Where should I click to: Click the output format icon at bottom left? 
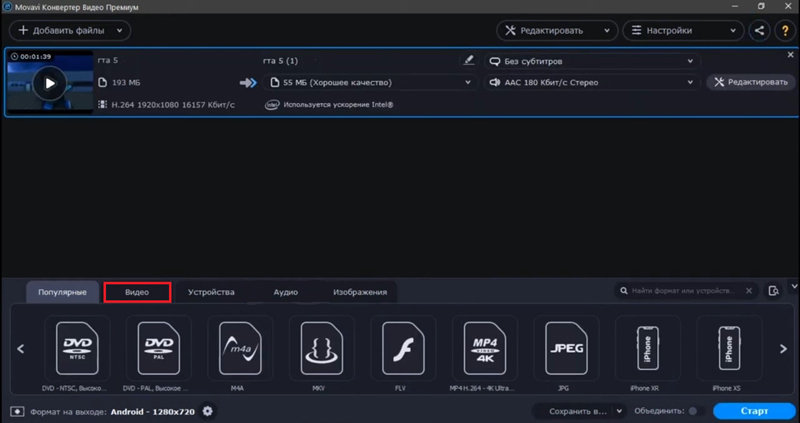(17, 411)
